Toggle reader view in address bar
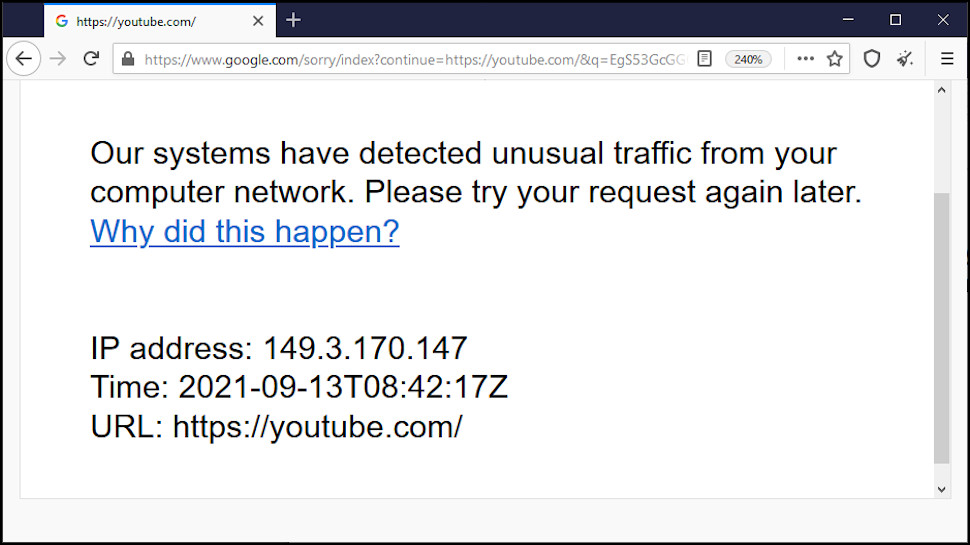Image resolution: width=970 pixels, height=545 pixels. pos(705,59)
